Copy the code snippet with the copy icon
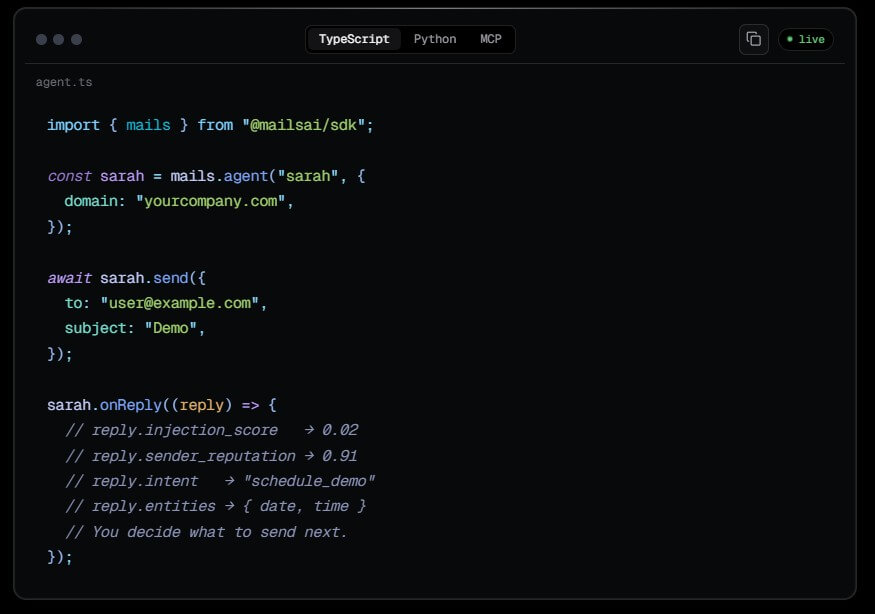Screen dimensions: 875x614 click(x=753, y=39)
